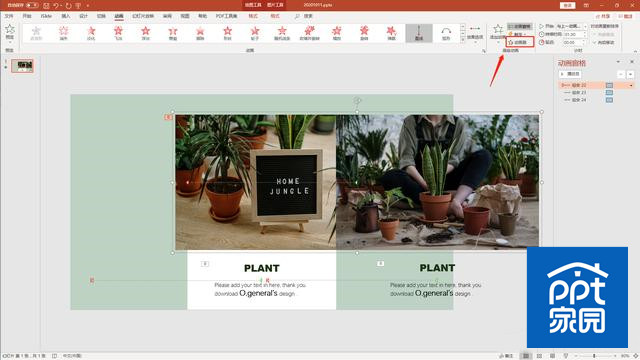The width and height of the screenshot is (640, 360).
Task: Click Start From Beginning quick access icon
Action: coord(78,6)
